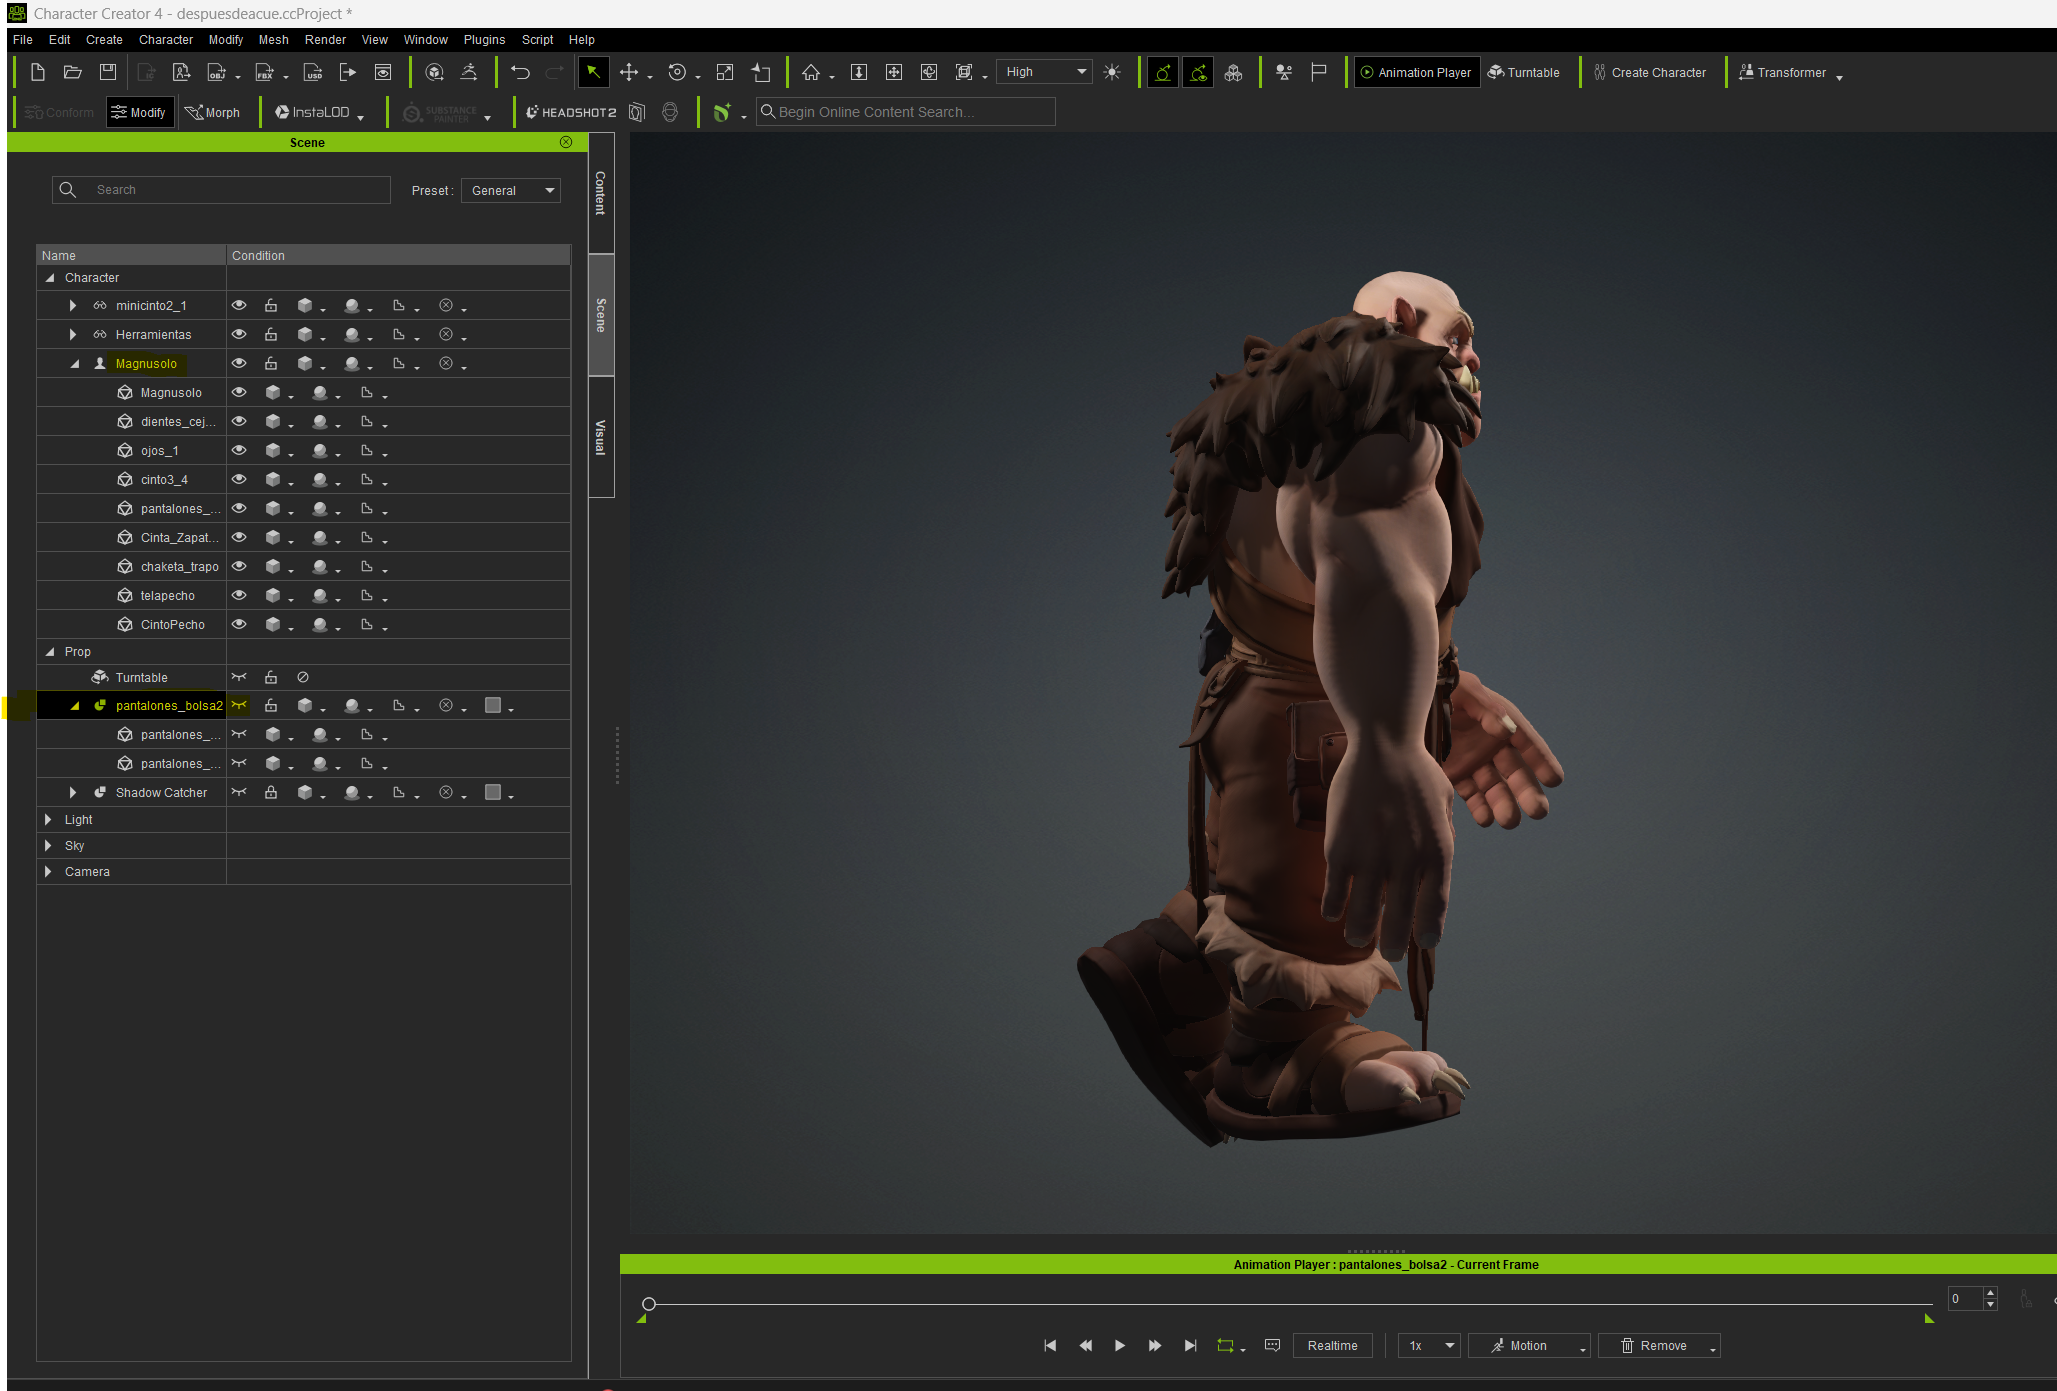Click the Export FBX icon
The height and width of the screenshot is (1391, 2057).
[x=265, y=72]
